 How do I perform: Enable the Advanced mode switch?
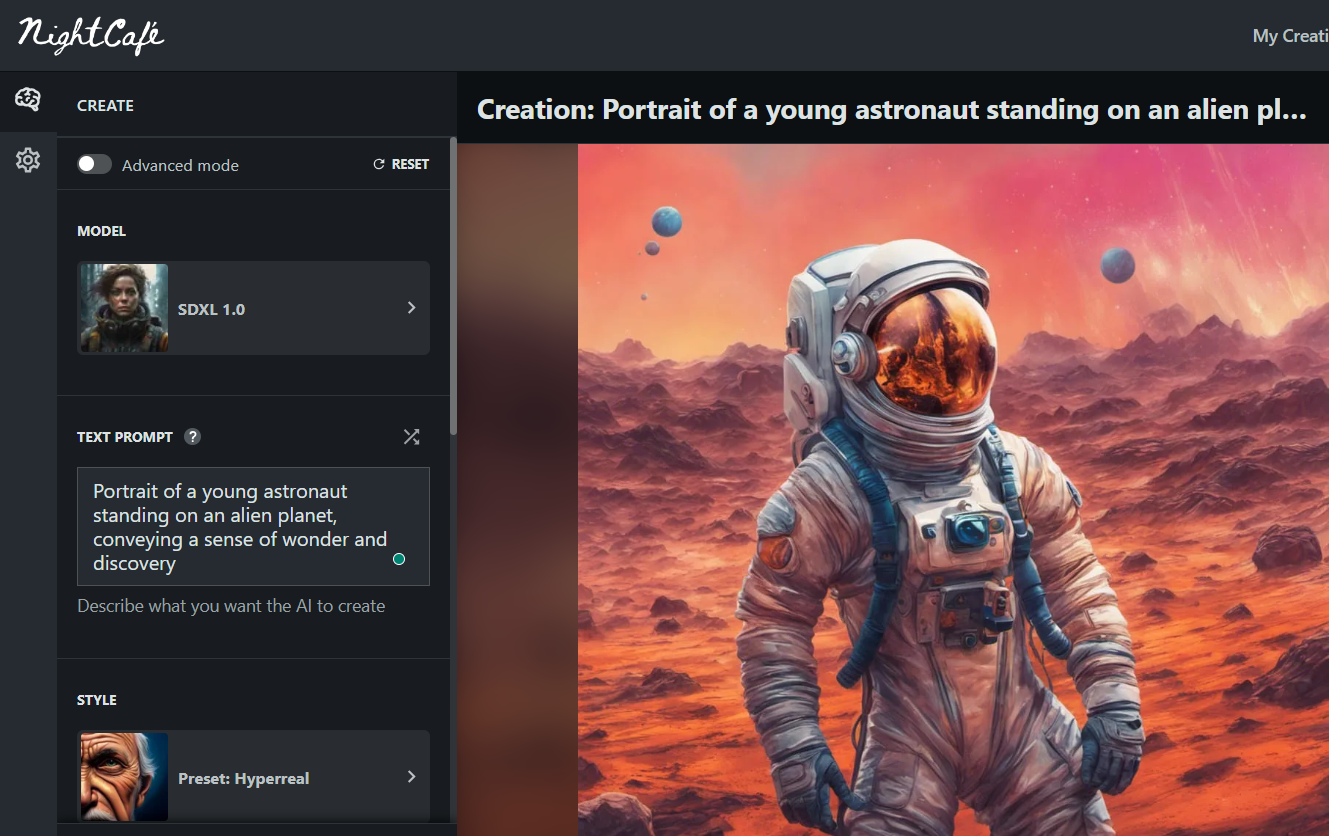click(x=95, y=165)
